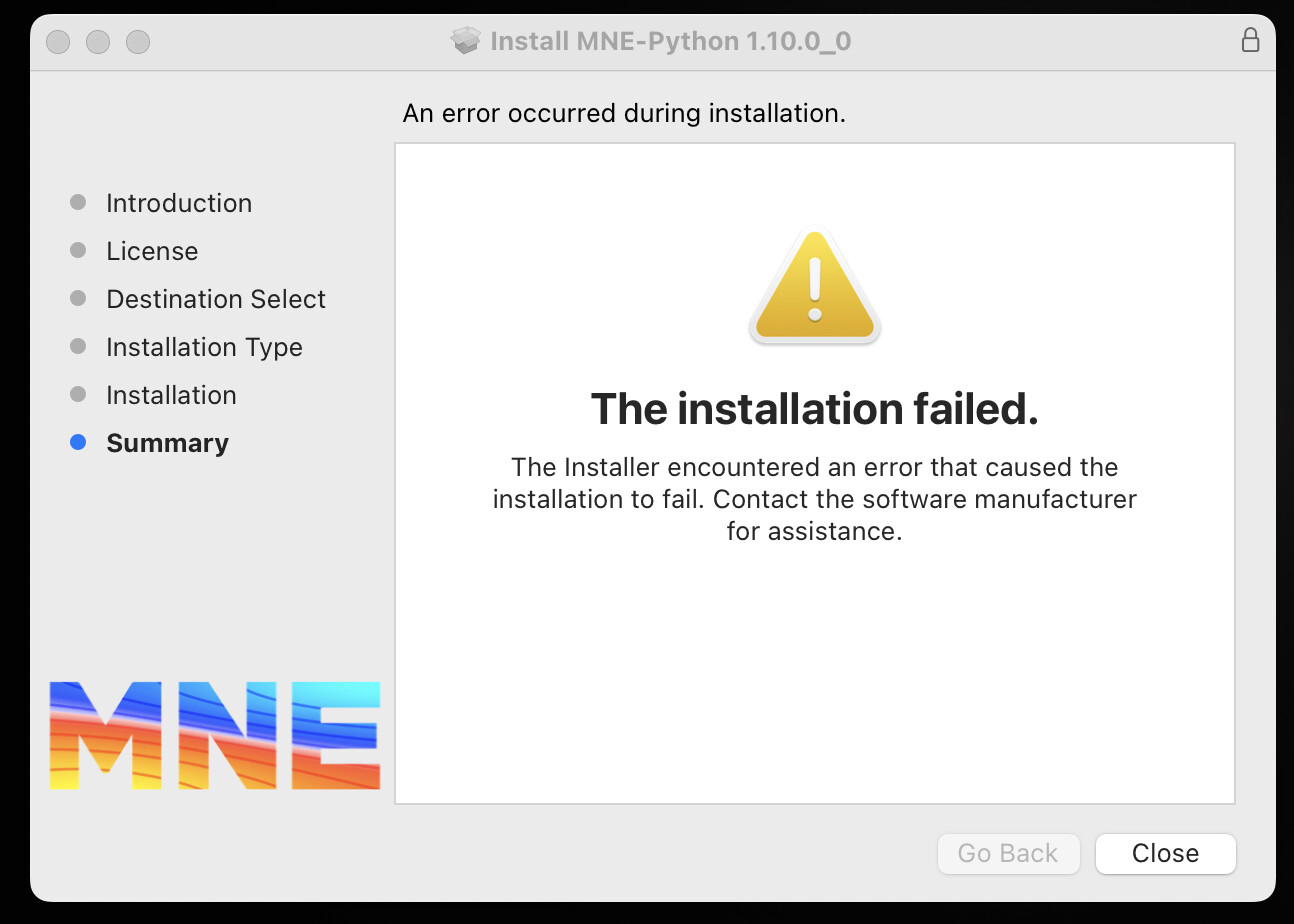Open the Destination Select step
The image size is (1294, 924).
click(216, 299)
